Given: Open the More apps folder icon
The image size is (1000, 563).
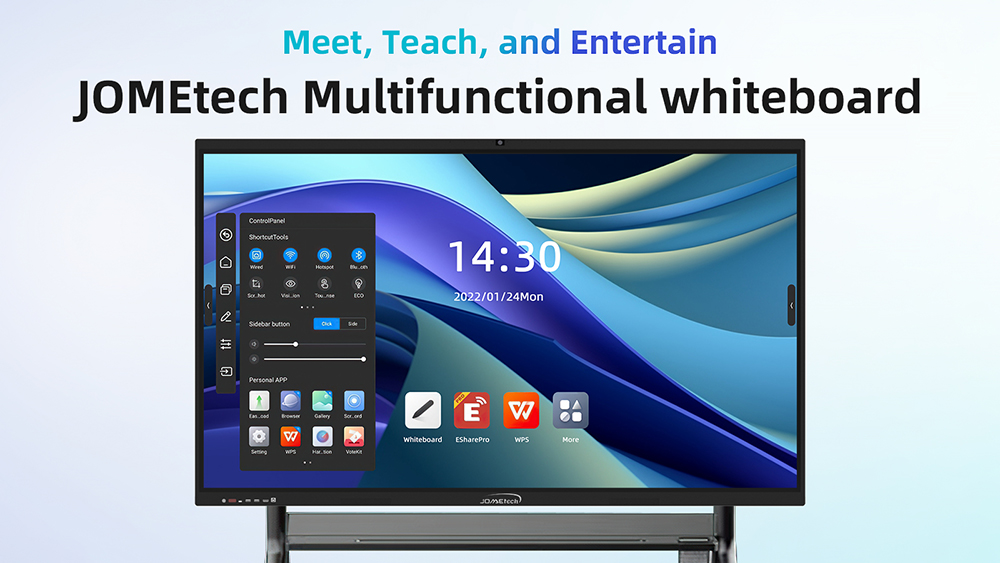Looking at the screenshot, I should coord(570,410).
